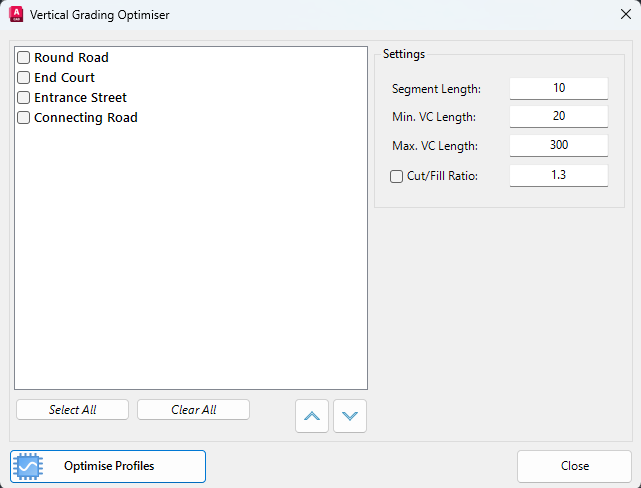Enable the Cut/Fill Ratio checkbox
Screen dimensions: 641x488
point(396,177)
